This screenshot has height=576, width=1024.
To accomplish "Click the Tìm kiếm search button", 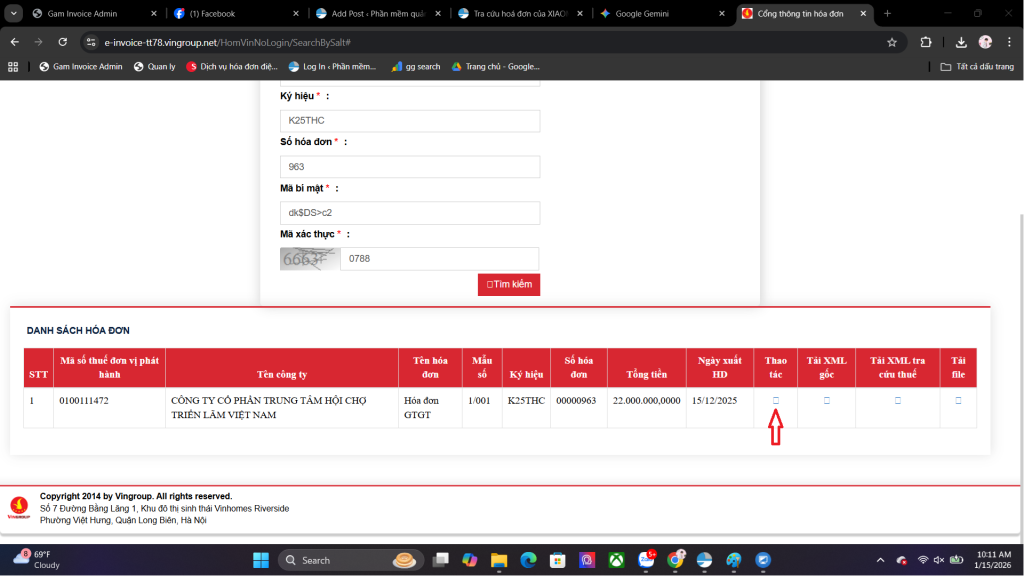I will tap(509, 285).
